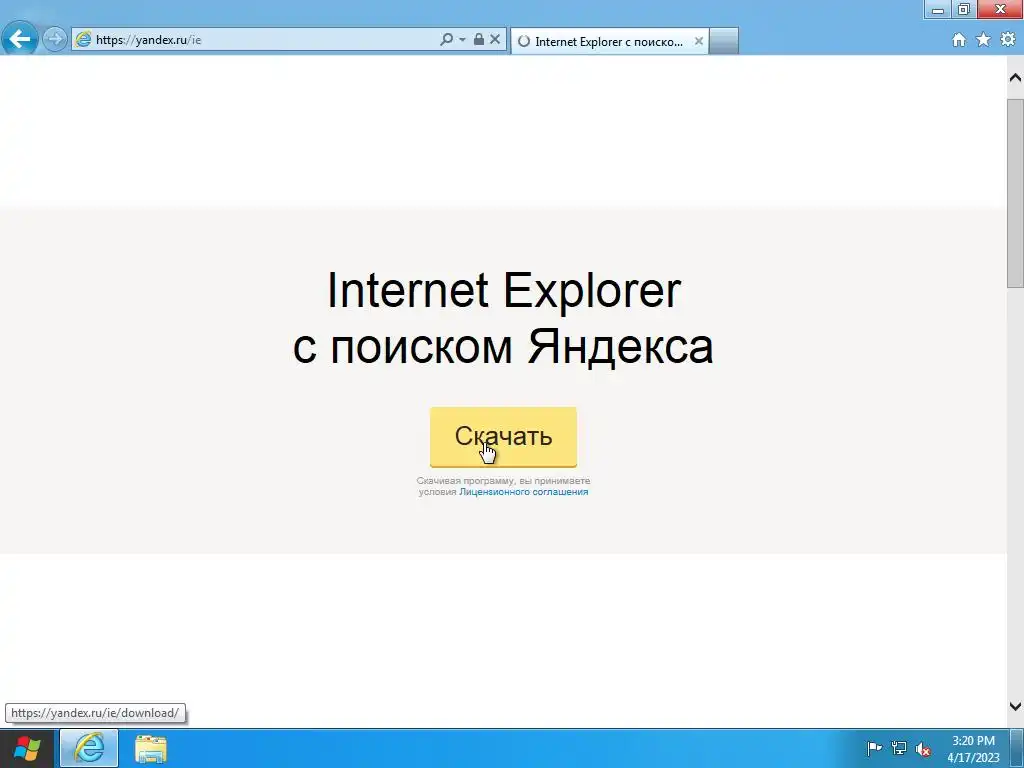Click the scrollbar up arrow
This screenshot has height=768, width=1024.
[x=1015, y=78]
